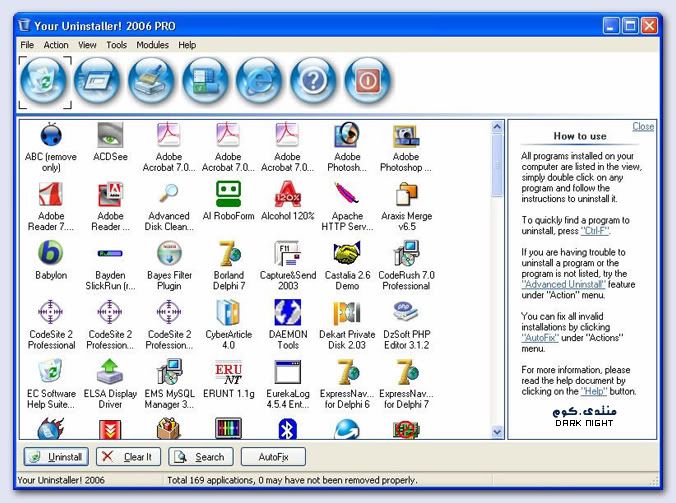Select the Babylon program icon
Screen dimensions: 676x503
(x=50, y=253)
